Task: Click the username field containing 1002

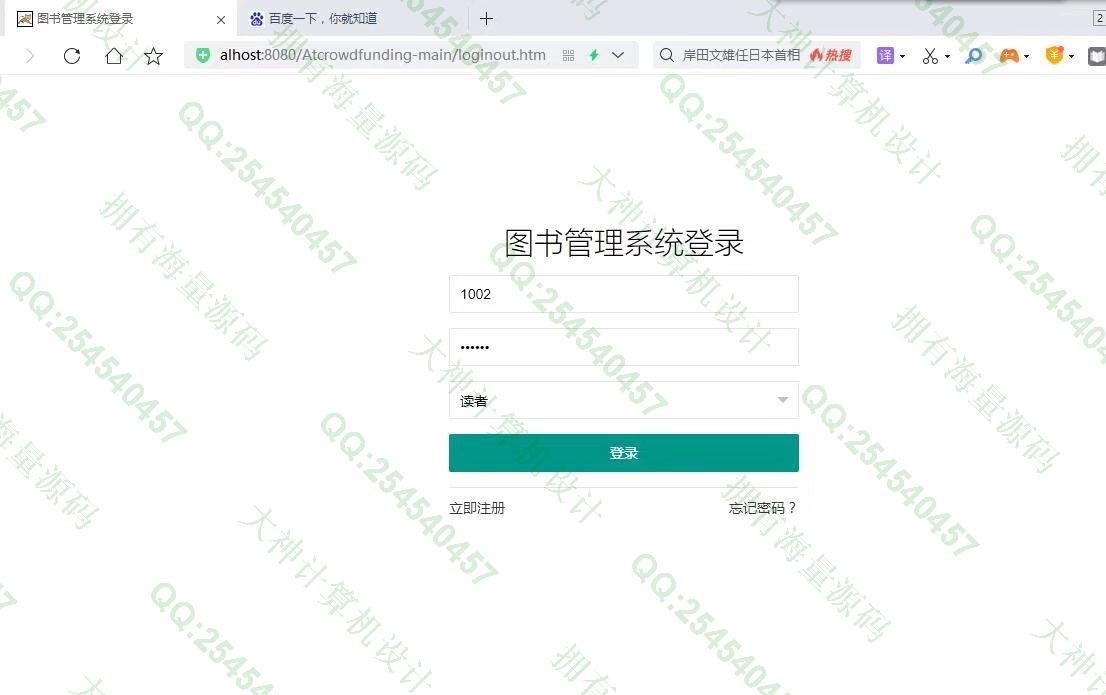Action: [x=624, y=294]
